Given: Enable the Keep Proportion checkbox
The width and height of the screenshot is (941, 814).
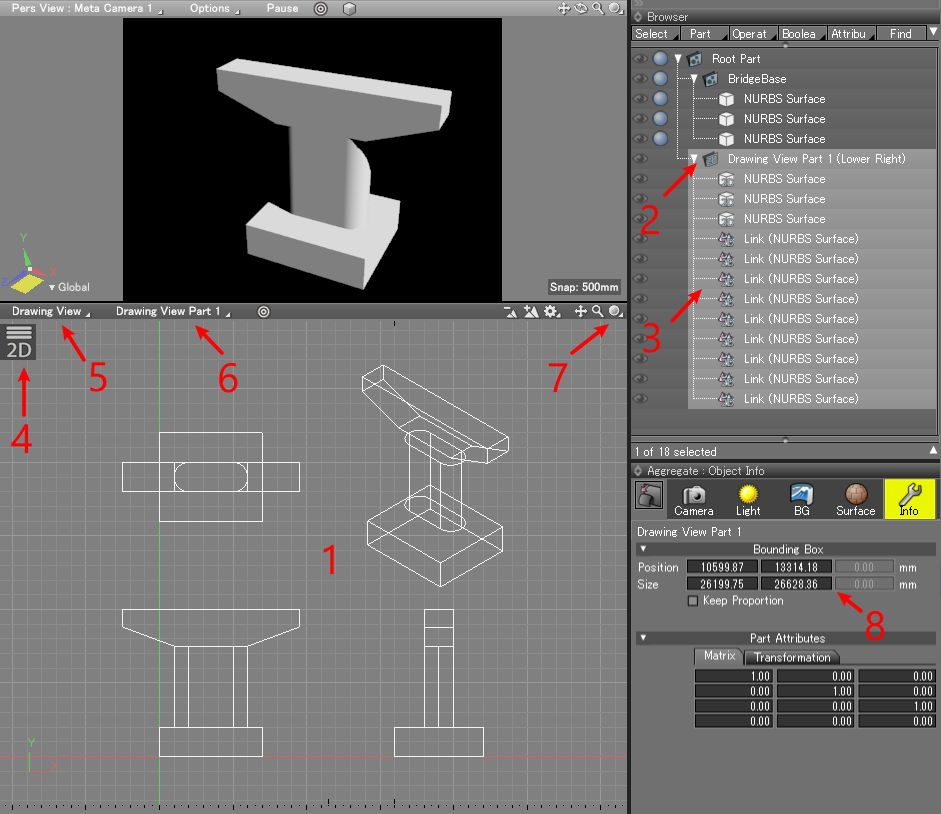Looking at the screenshot, I should click(x=693, y=601).
